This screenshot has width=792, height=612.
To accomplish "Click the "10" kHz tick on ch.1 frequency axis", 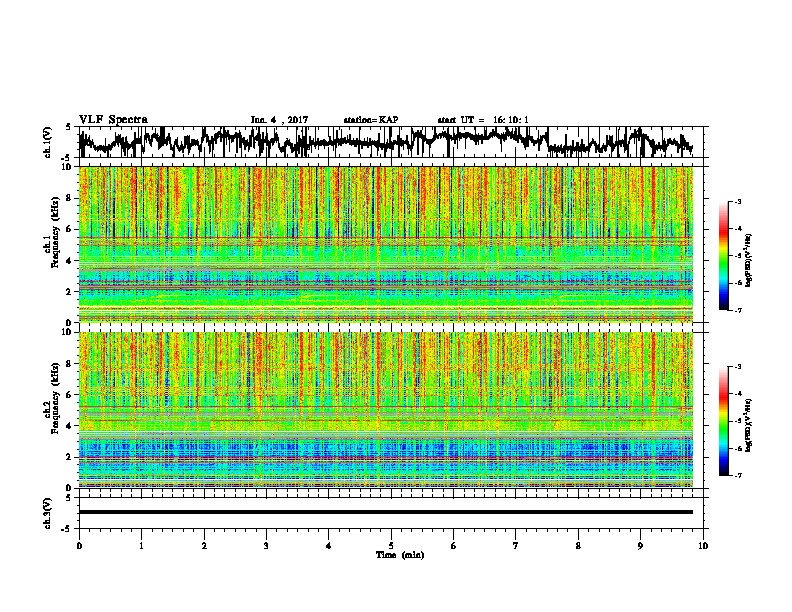I will coord(68,167).
